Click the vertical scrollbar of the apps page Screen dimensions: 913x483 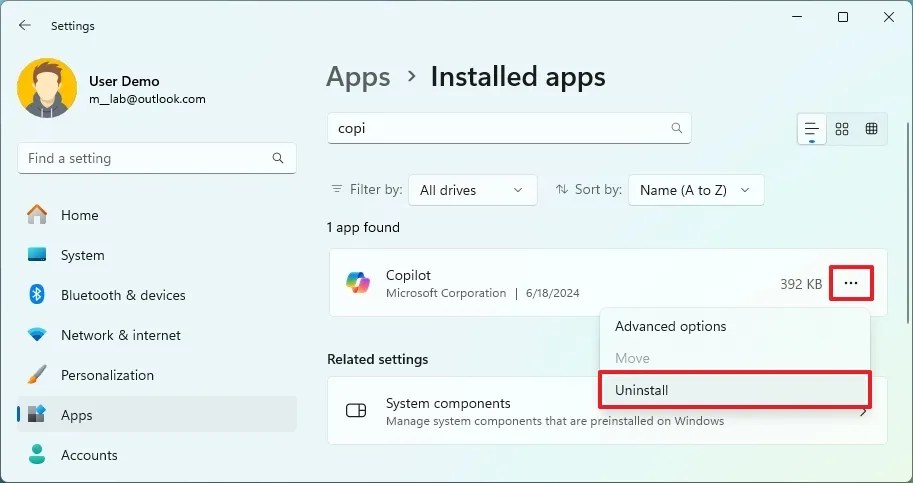tap(908, 221)
